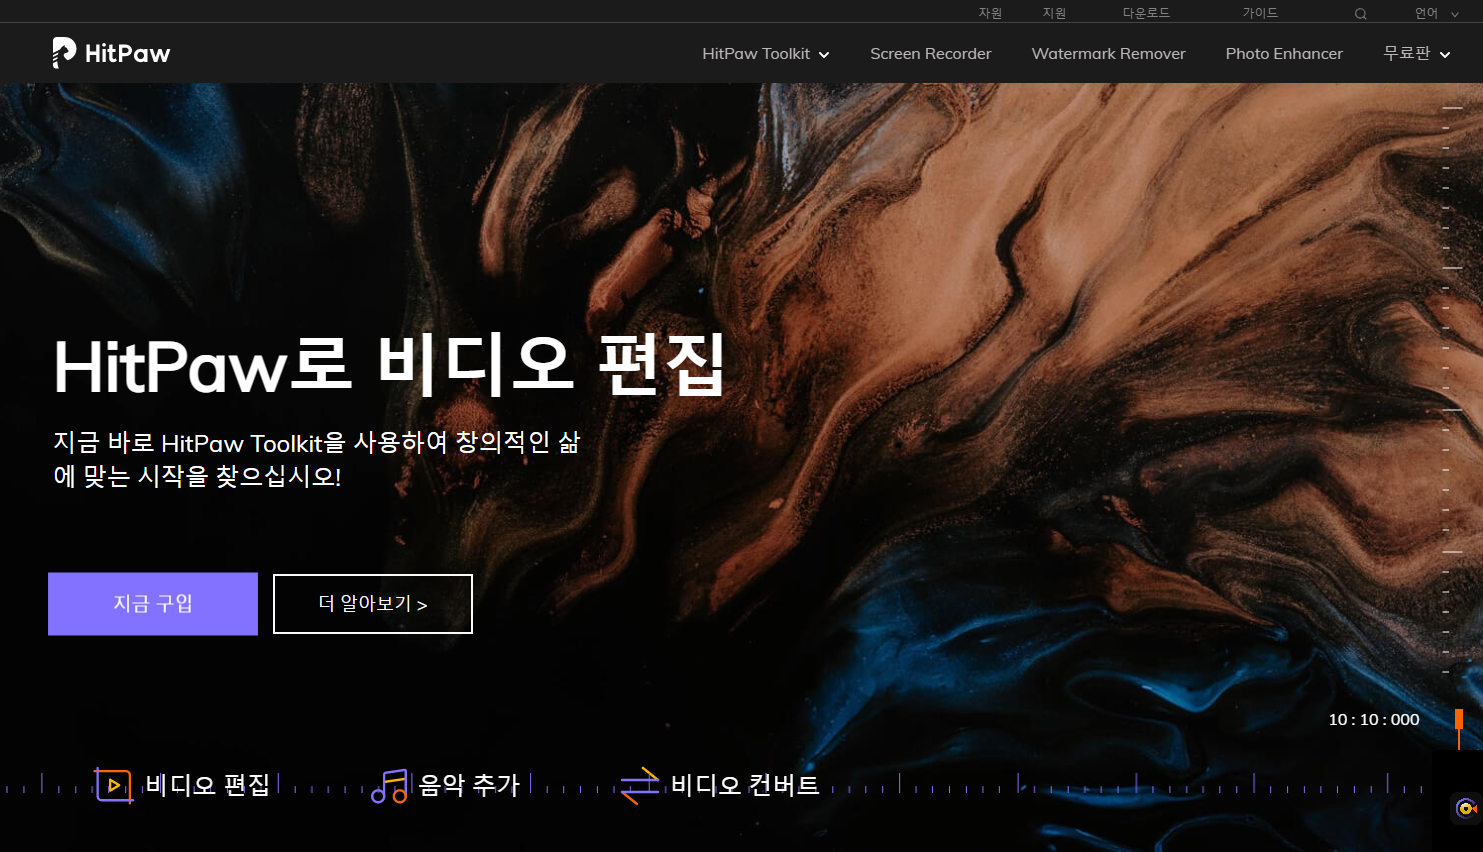The image size is (1483, 852).
Task: Click the 비디오 편집 play icon
Action: pyautogui.click(x=114, y=785)
